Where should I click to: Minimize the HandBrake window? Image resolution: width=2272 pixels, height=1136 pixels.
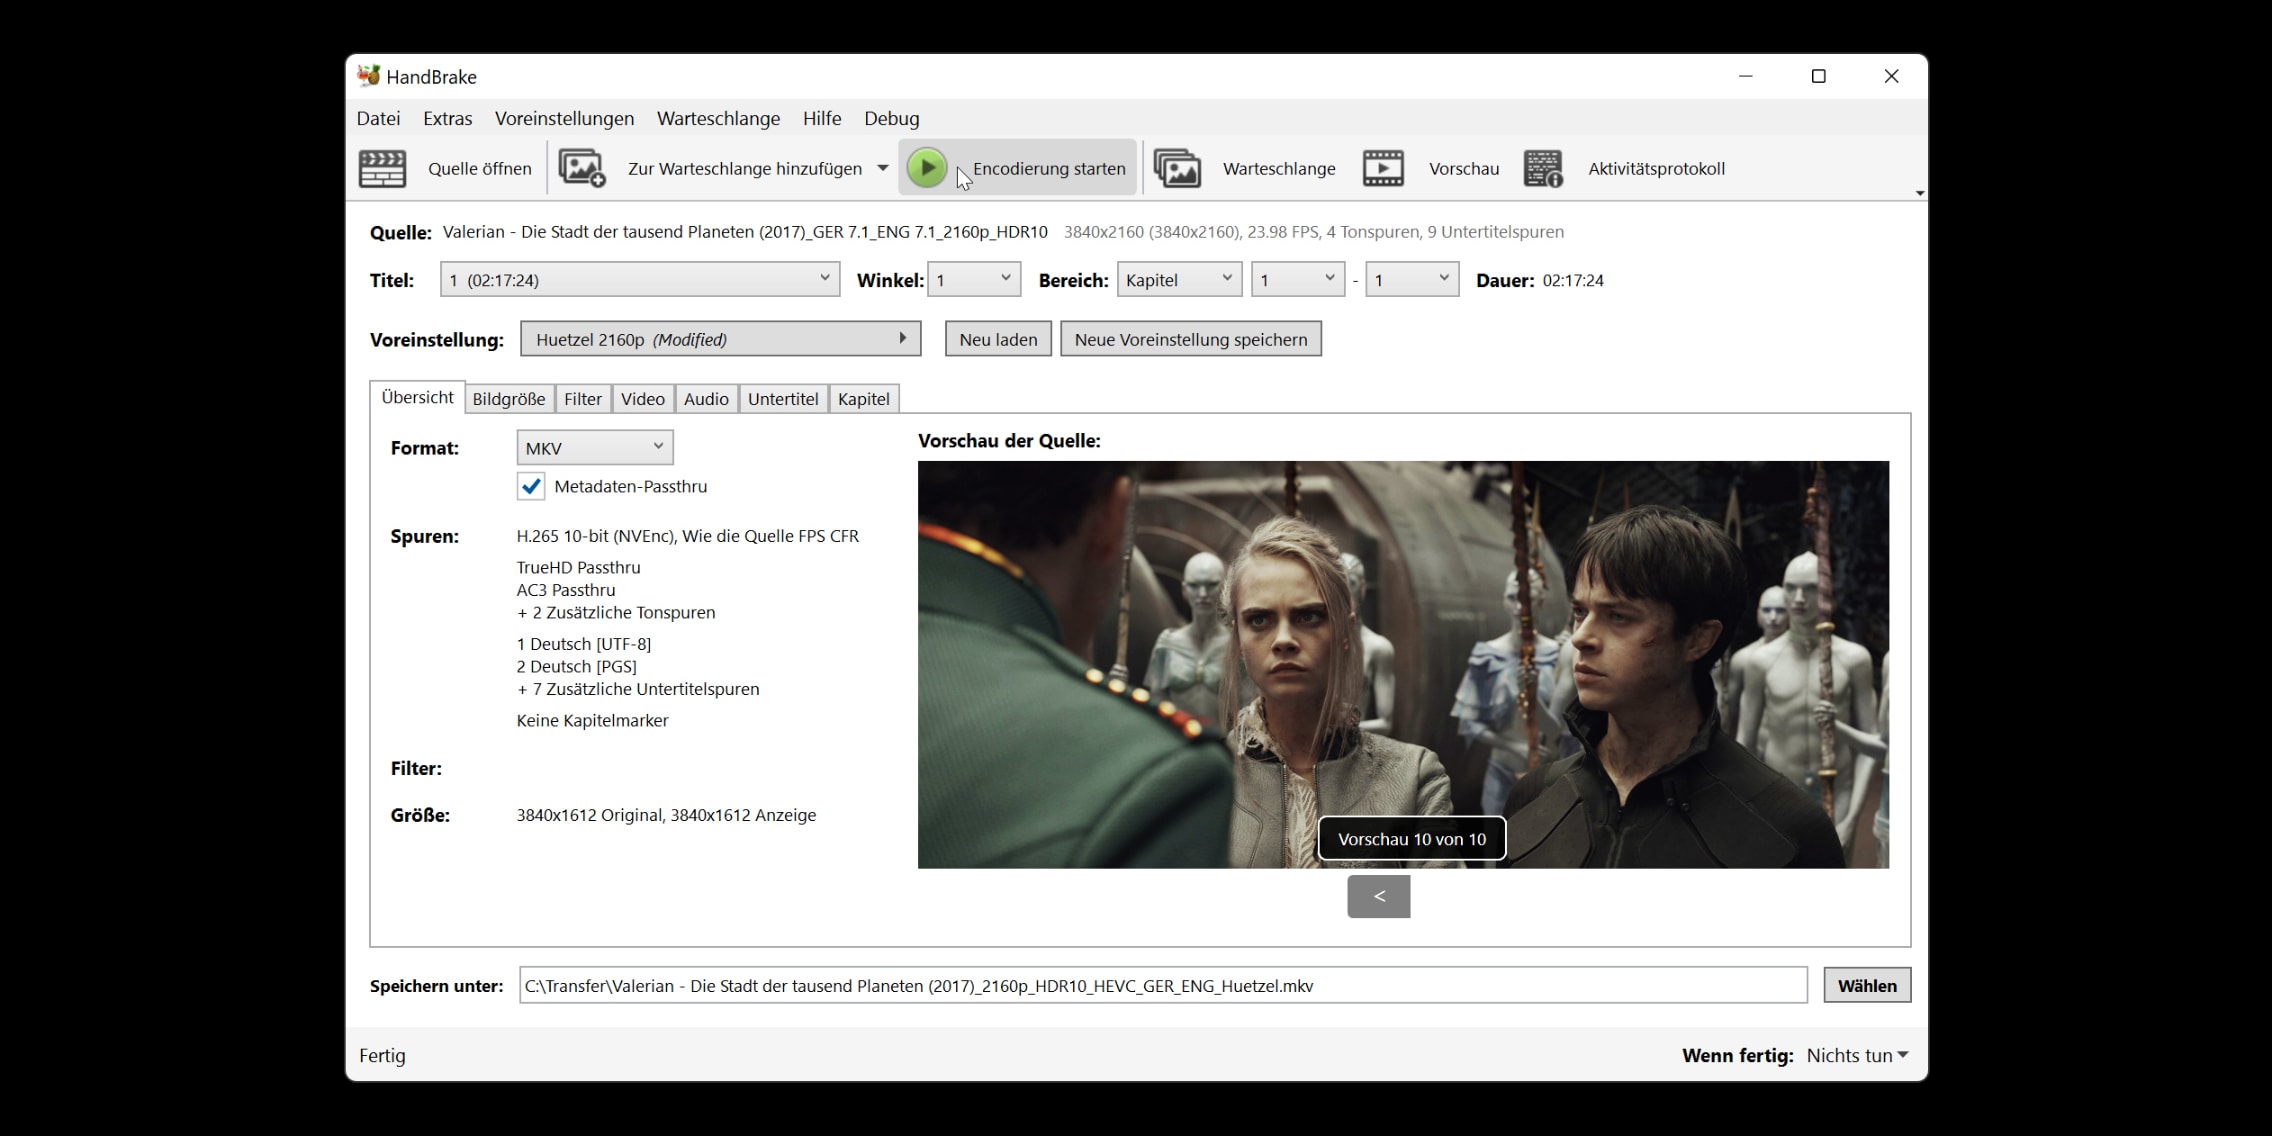pyautogui.click(x=1745, y=76)
